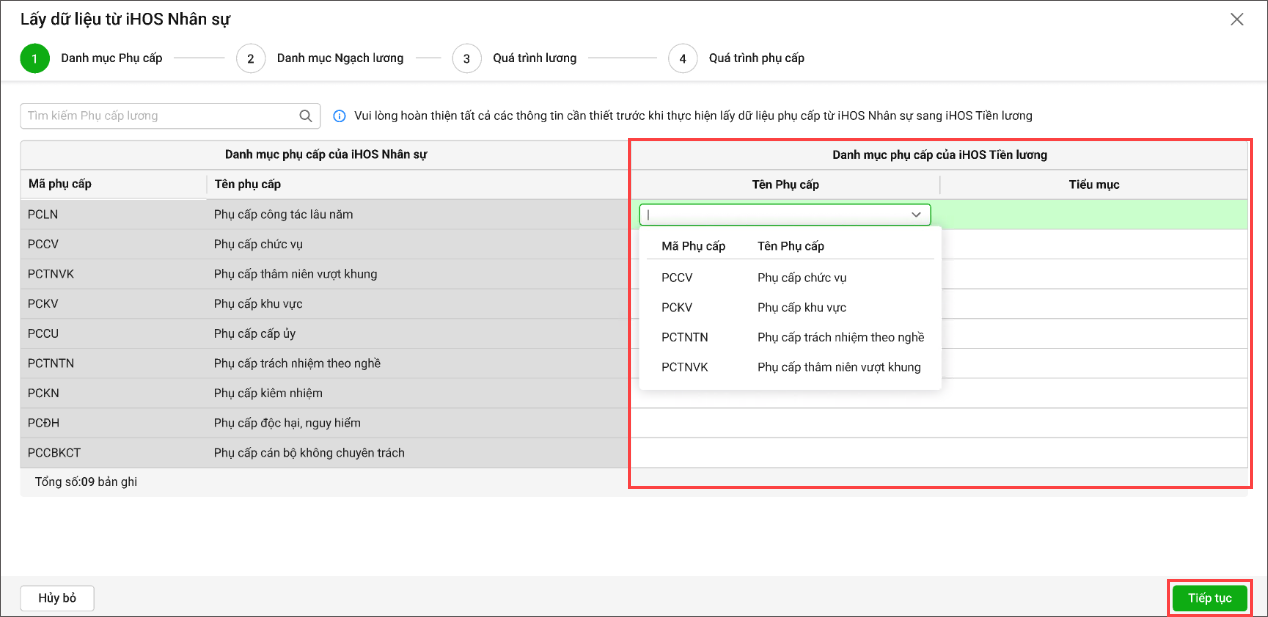1268x617 pixels.
Task: Click step 4 circle icon
Action: tap(682, 59)
